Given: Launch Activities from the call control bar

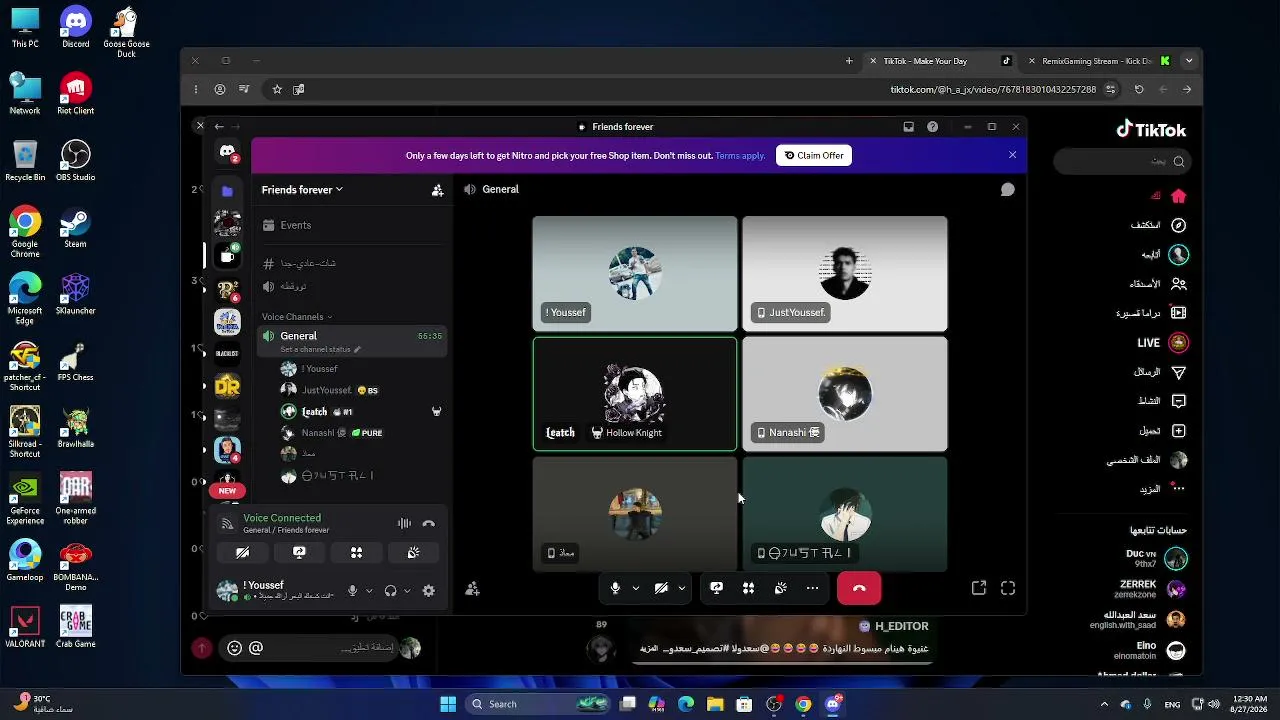Looking at the screenshot, I should (748, 589).
